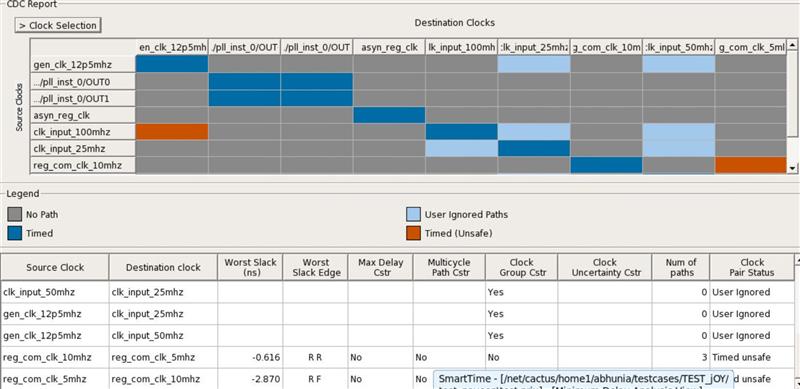The height and width of the screenshot is (389, 800).
Task: Click the asyn_reg_clk destination column header
Action: (x=389, y=47)
